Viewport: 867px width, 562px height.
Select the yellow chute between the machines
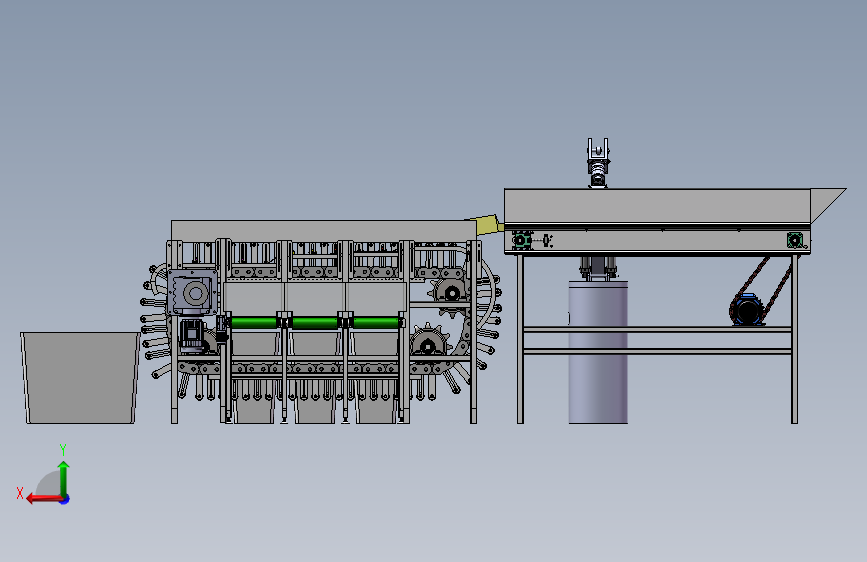pos(488,225)
